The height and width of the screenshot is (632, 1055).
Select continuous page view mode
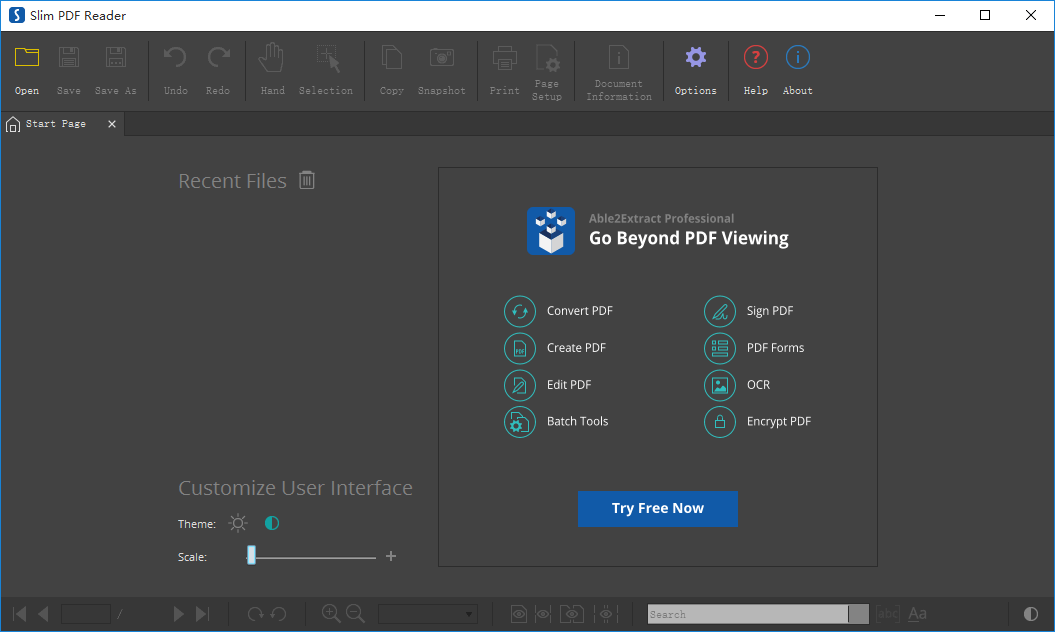[x=543, y=614]
